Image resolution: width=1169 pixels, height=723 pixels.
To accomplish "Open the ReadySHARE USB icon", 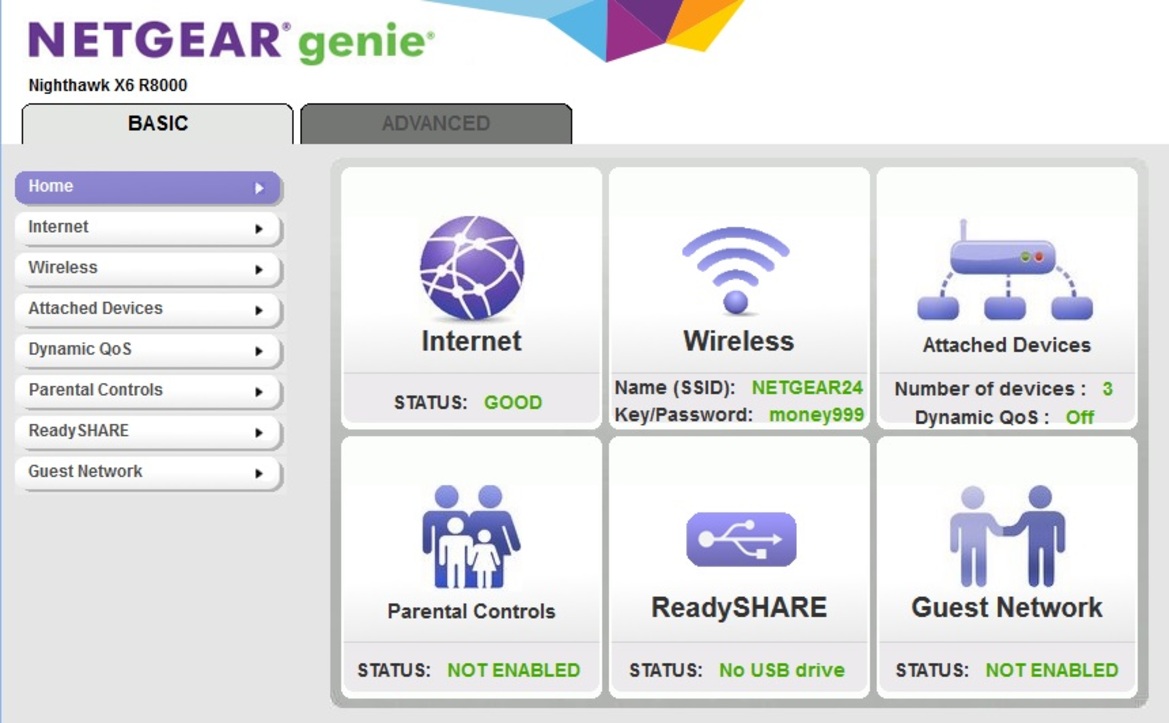I will [741, 539].
